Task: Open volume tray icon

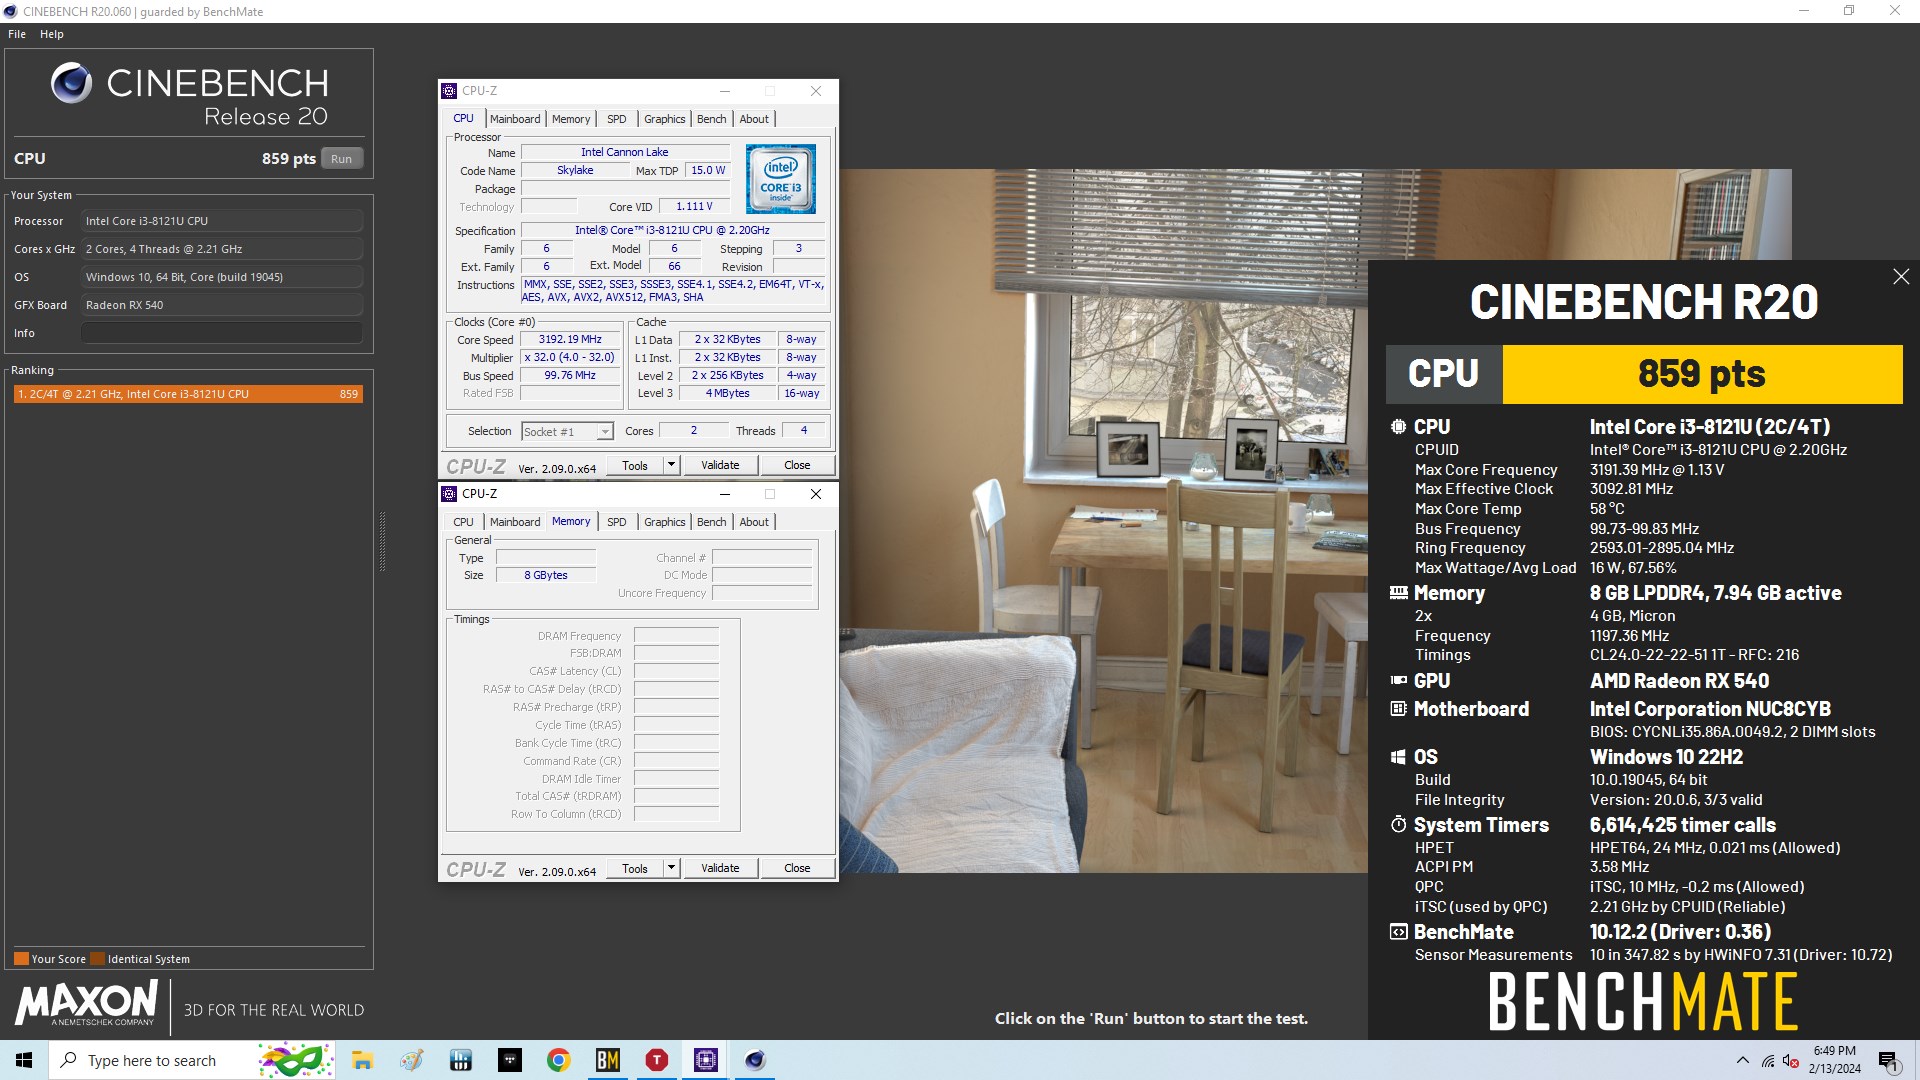Action: coord(1791,1060)
